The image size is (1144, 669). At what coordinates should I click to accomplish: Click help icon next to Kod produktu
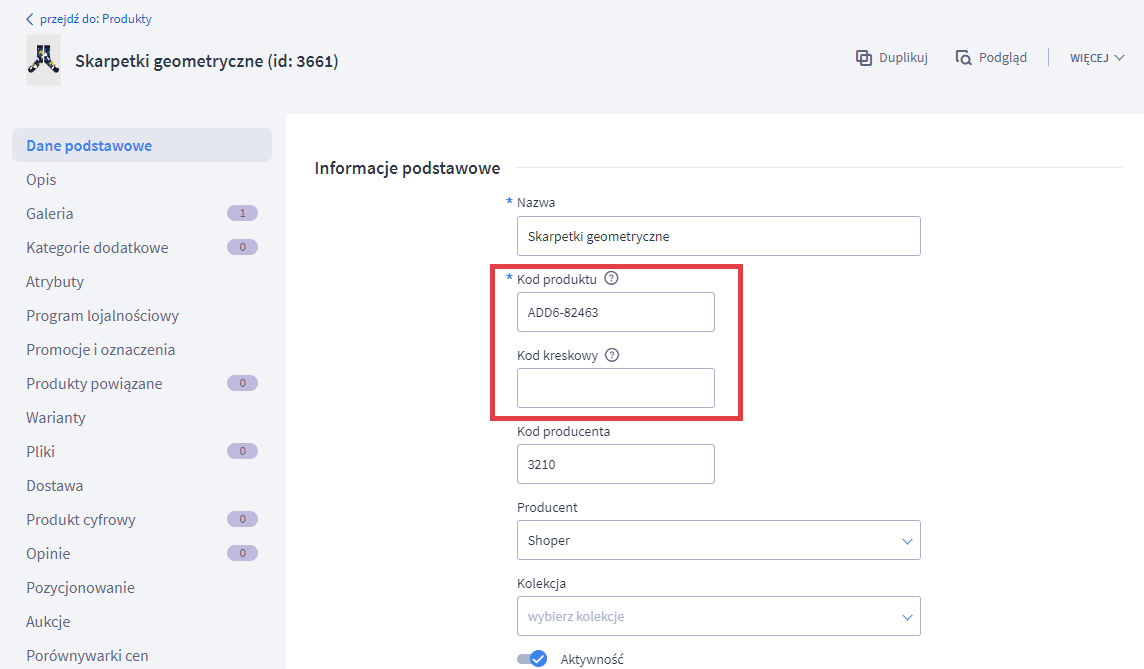point(612,279)
